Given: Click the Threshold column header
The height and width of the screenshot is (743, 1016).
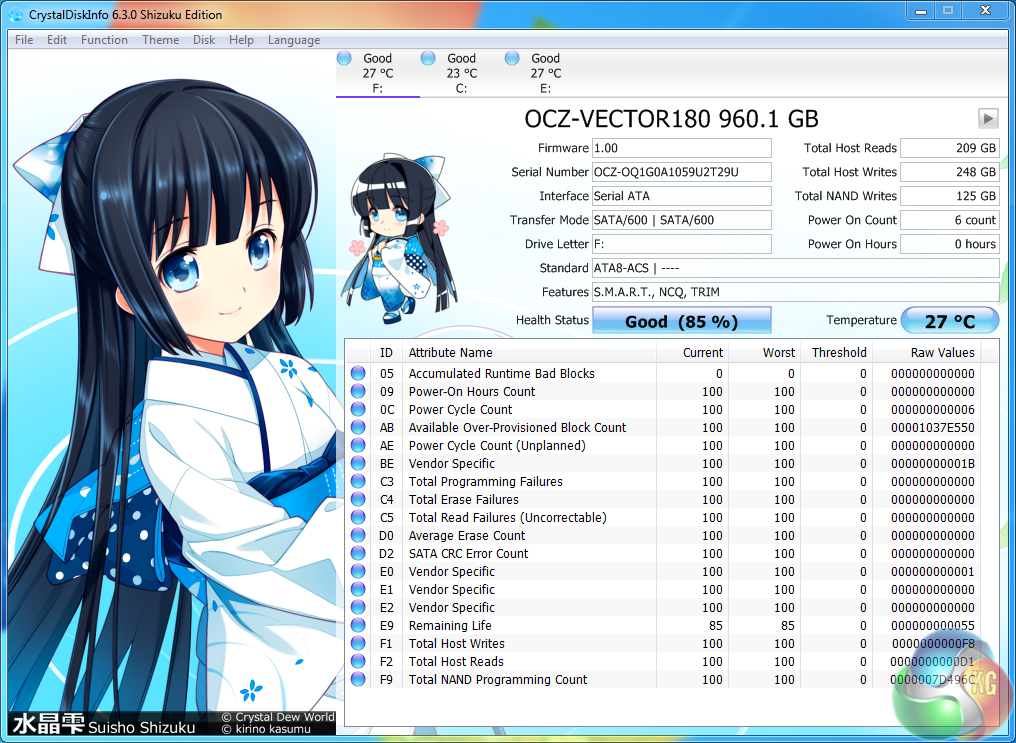Looking at the screenshot, I should click(x=836, y=352).
